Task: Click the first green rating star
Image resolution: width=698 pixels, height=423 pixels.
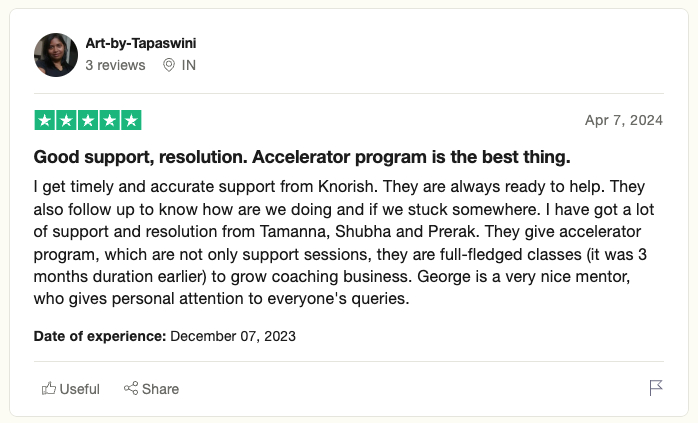Action: [x=45, y=120]
